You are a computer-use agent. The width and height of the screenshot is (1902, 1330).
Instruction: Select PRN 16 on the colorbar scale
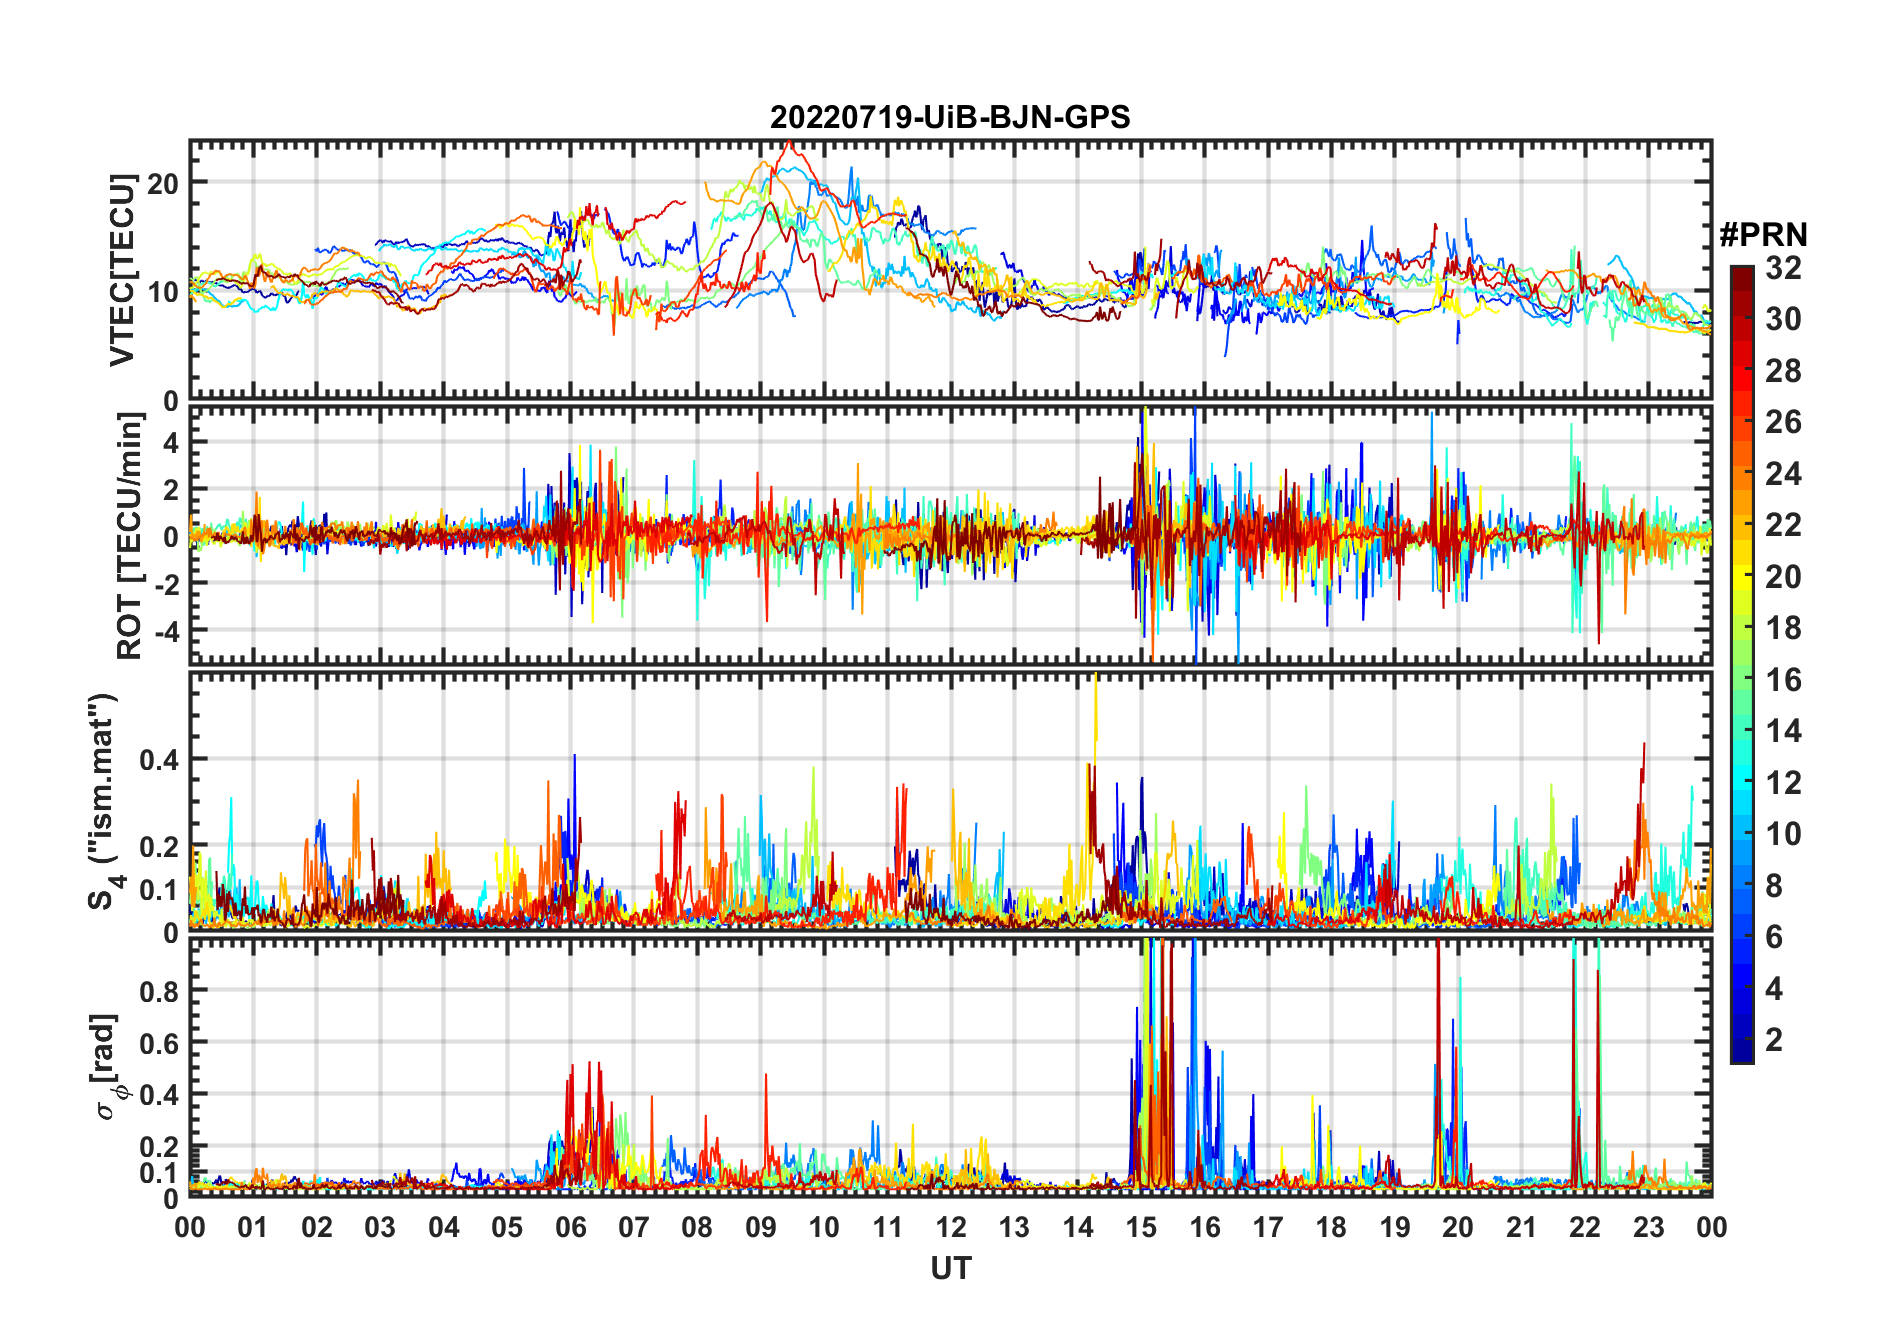click(x=1783, y=680)
